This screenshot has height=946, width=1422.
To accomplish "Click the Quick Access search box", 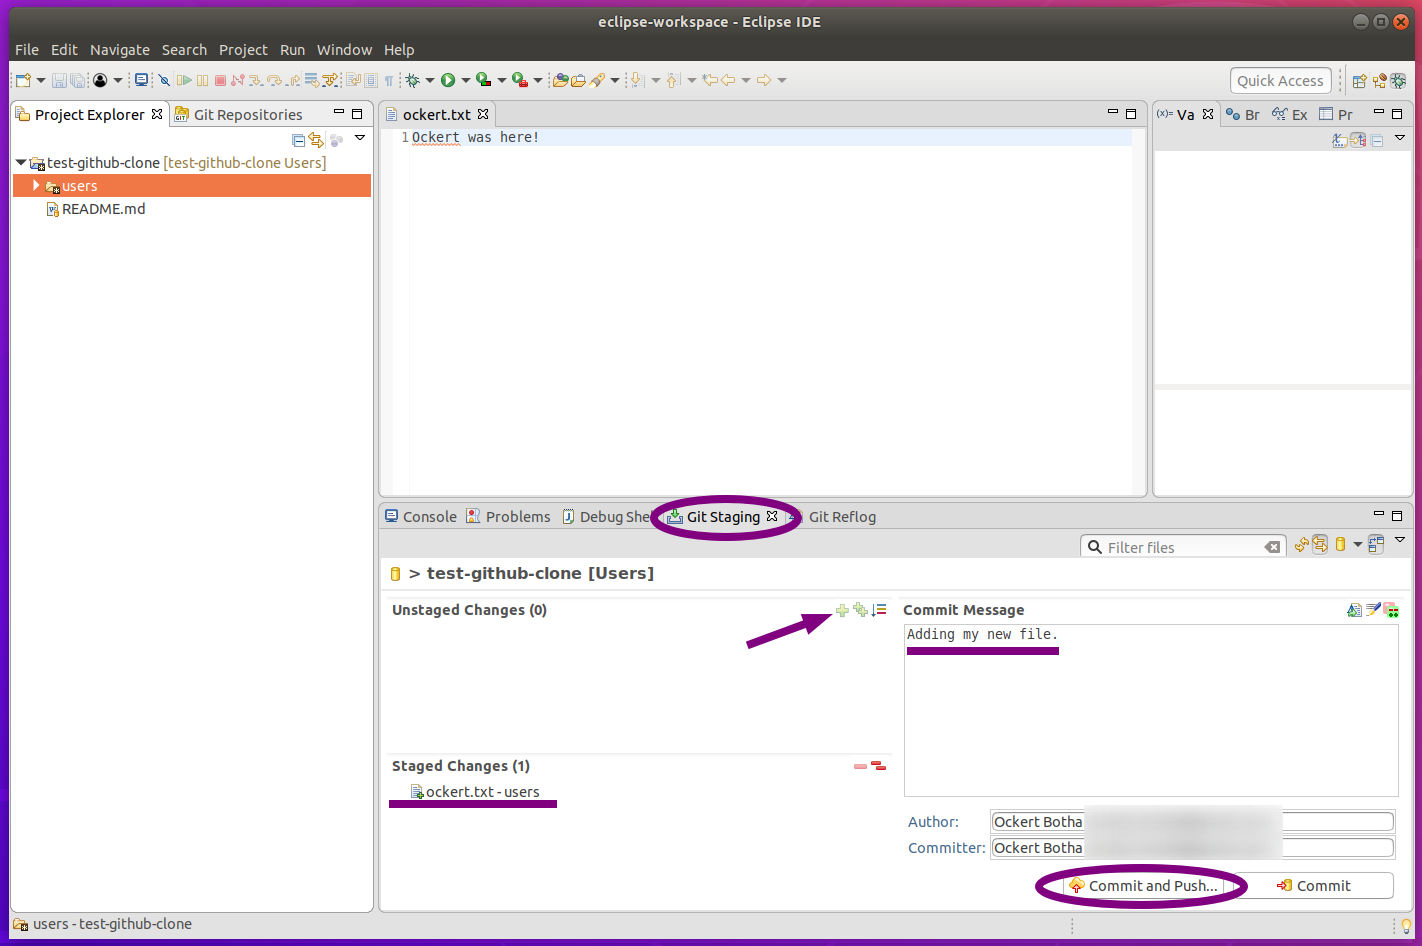I will pyautogui.click(x=1280, y=81).
